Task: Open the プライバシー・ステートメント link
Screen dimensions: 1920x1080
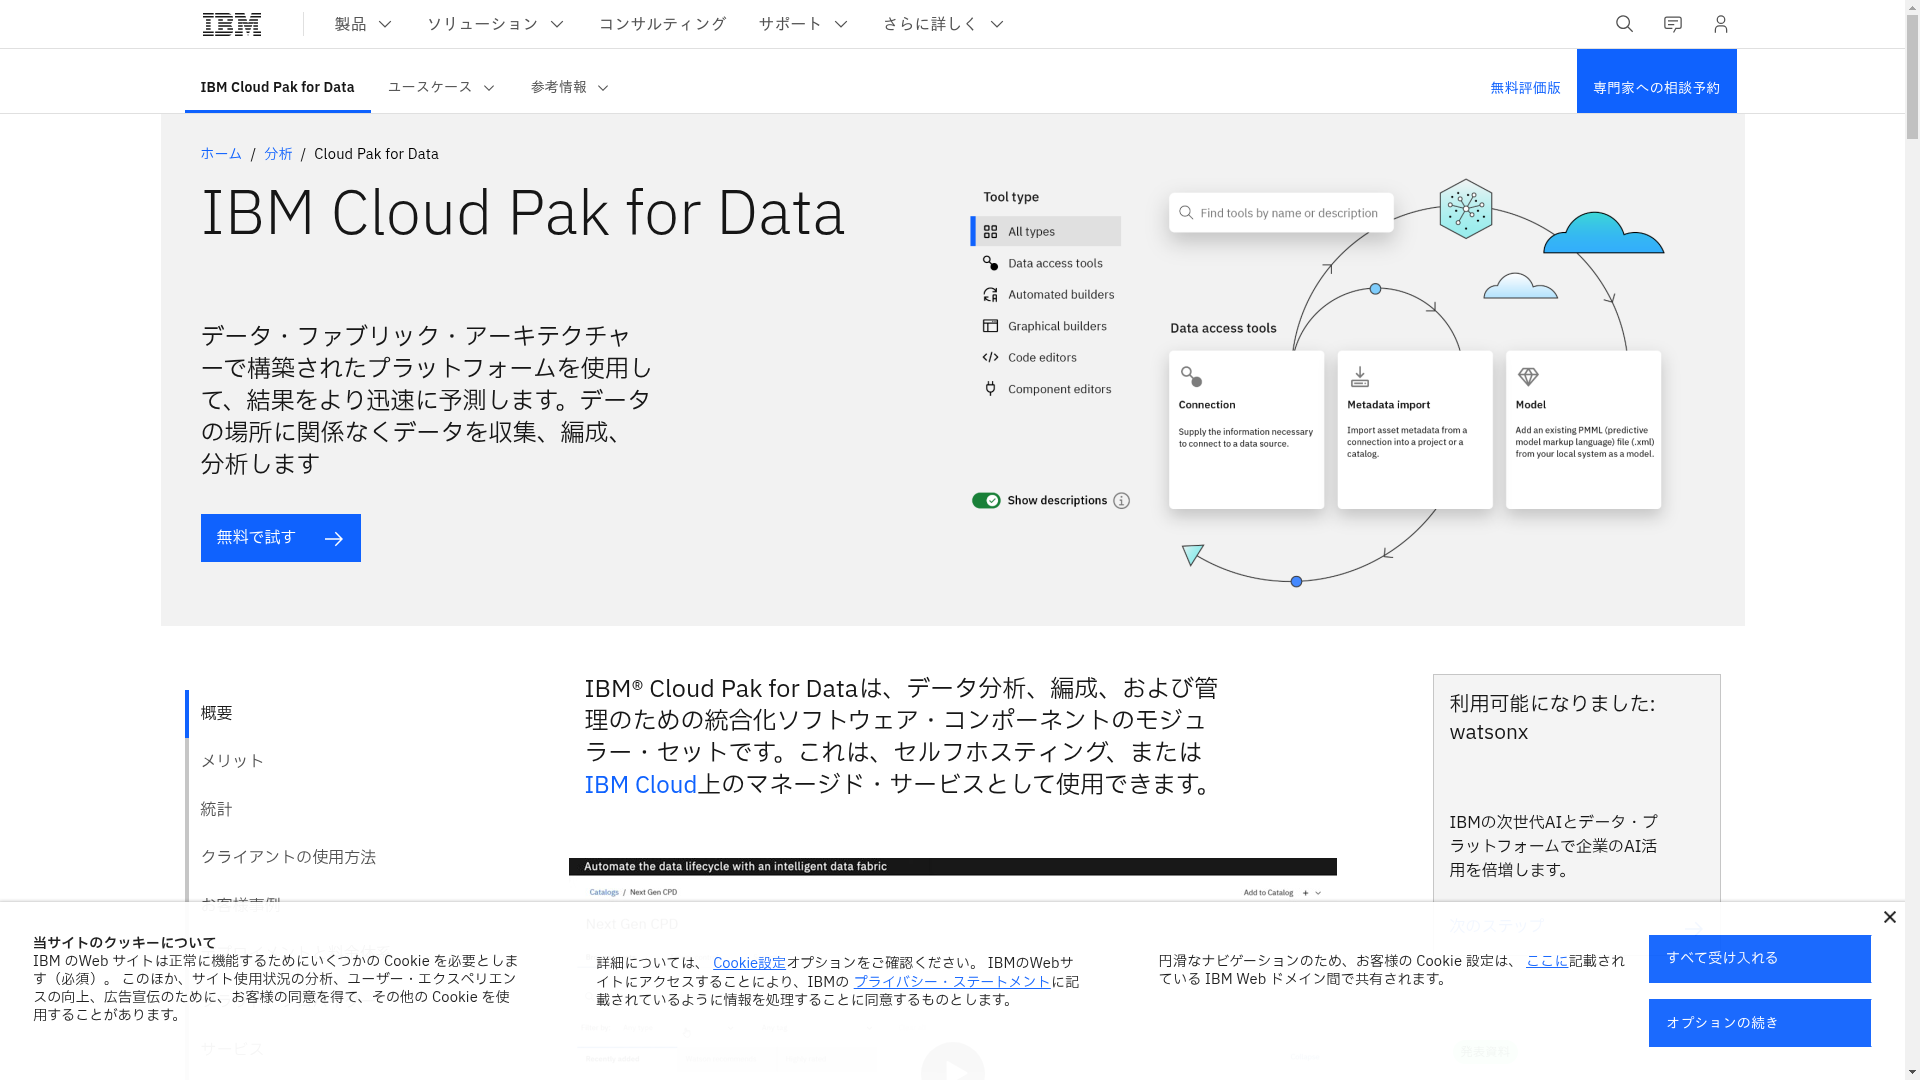Action: [x=952, y=982]
